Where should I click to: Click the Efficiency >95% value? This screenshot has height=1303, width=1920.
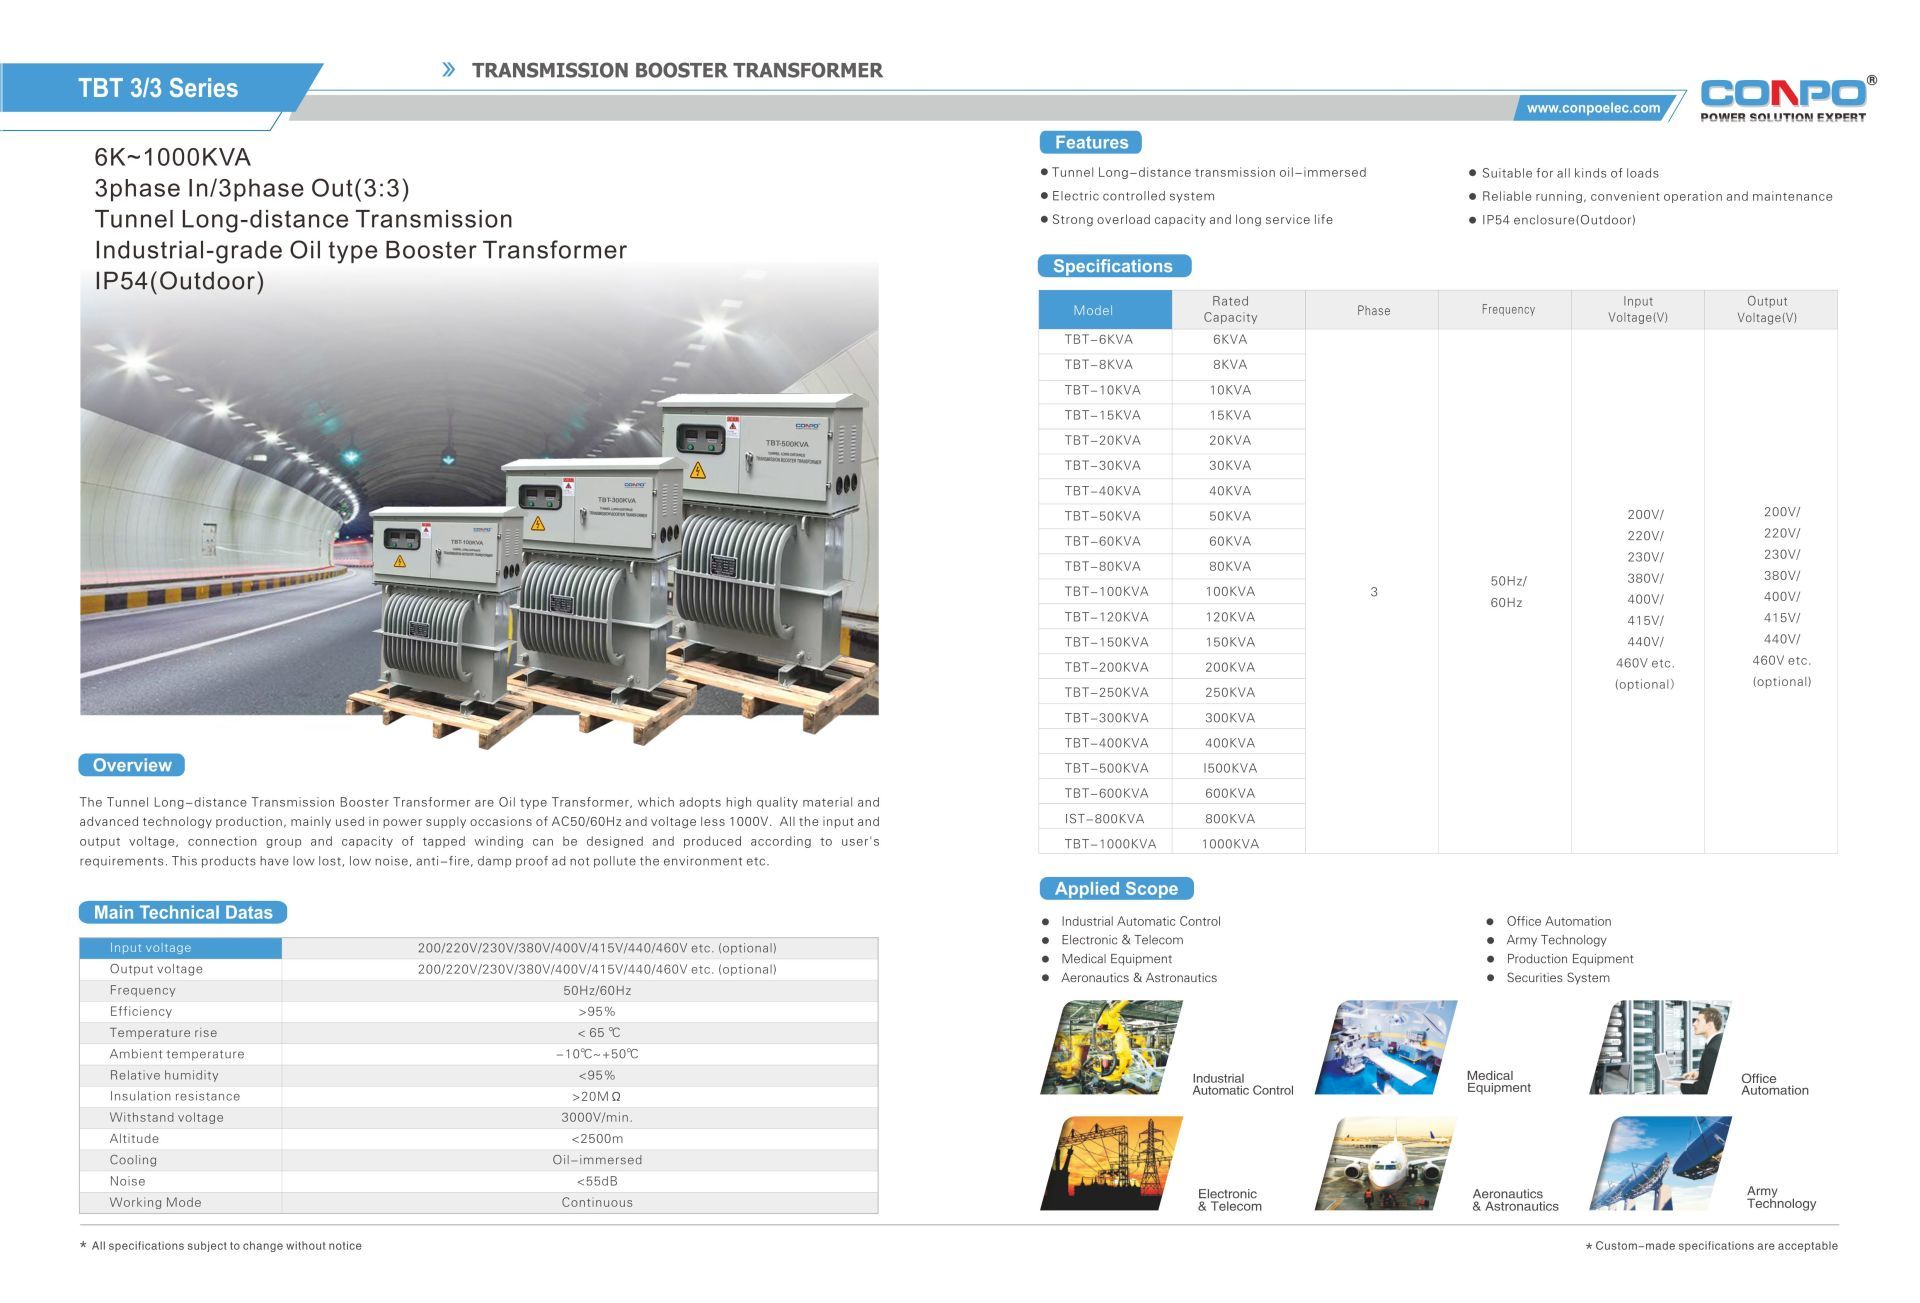click(597, 1012)
